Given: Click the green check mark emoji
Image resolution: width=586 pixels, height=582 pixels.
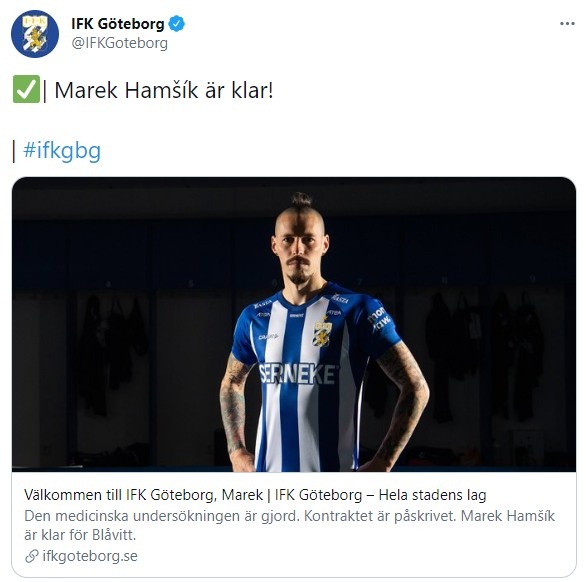Looking at the screenshot, I should click(x=26, y=89).
